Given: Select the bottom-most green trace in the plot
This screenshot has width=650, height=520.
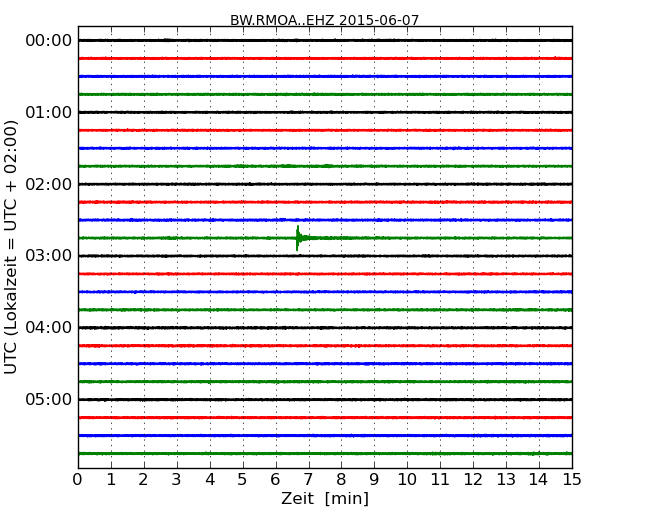Looking at the screenshot, I should [x=325, y=453].
